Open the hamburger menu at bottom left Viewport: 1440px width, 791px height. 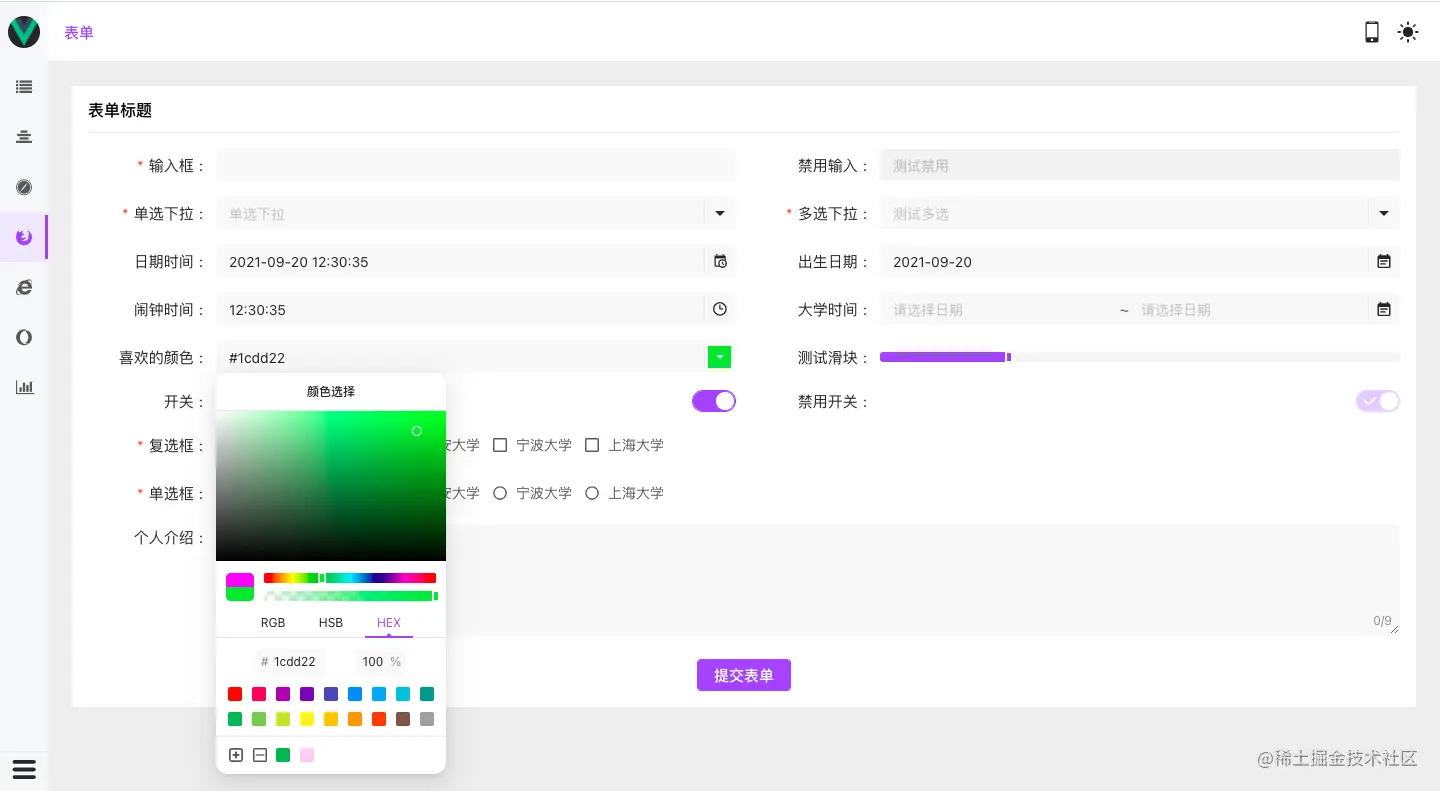point(23,769)
